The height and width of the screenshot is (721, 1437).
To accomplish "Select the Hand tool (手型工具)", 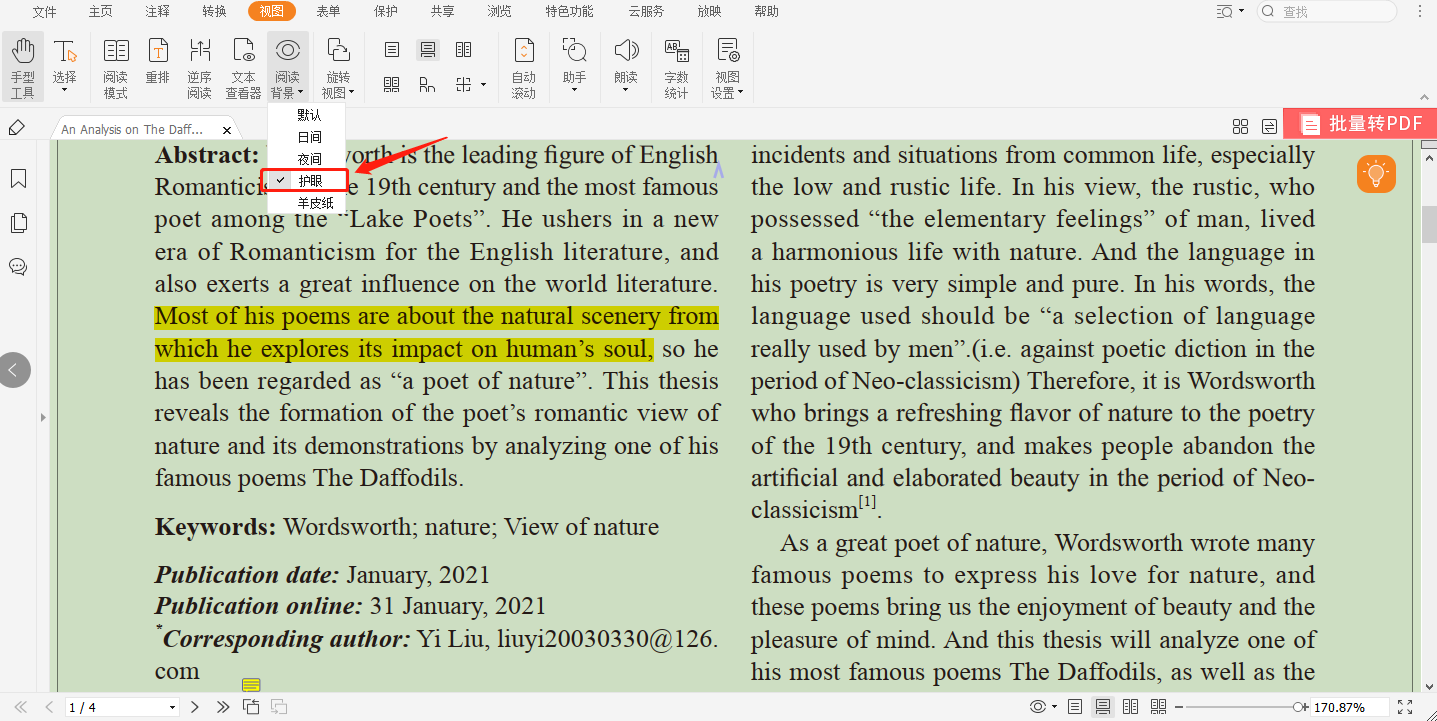I will coord(22,67).
